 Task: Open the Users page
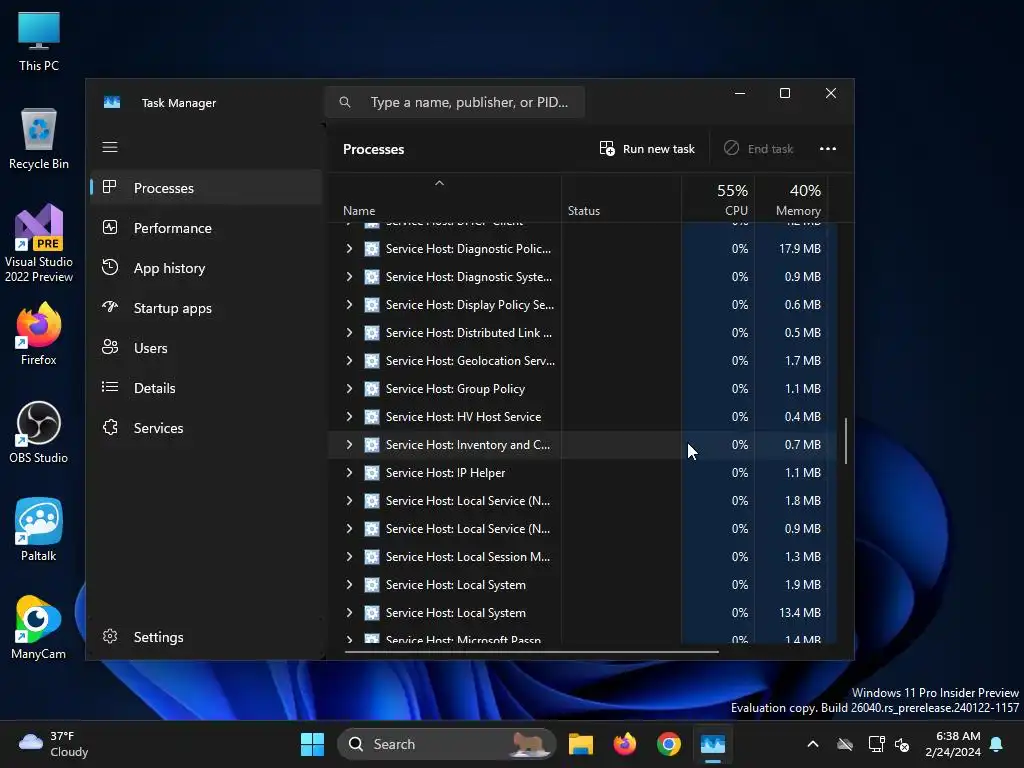click(206, 348)
